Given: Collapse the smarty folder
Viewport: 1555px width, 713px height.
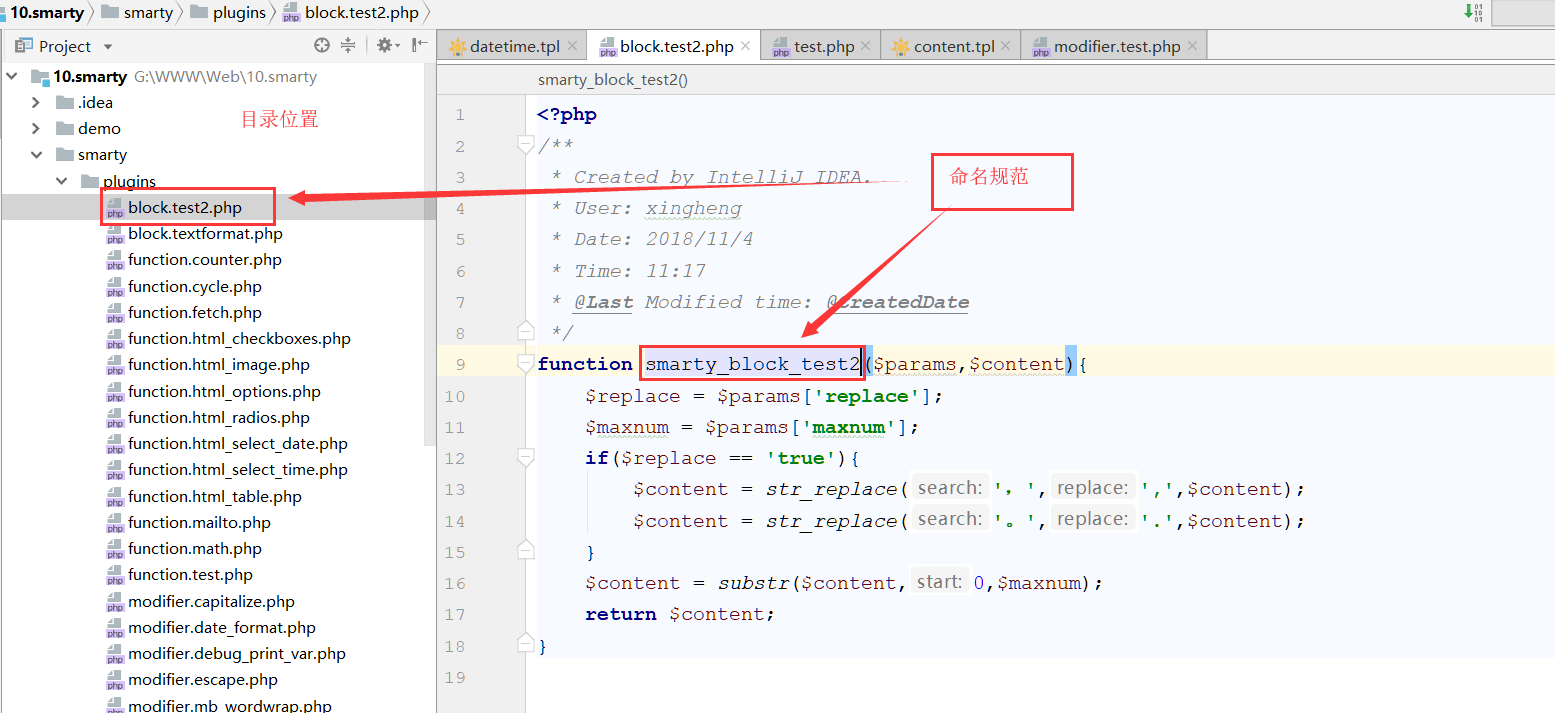Looking at the screenshot, I should pyautogui.click(x=36, y=155).
